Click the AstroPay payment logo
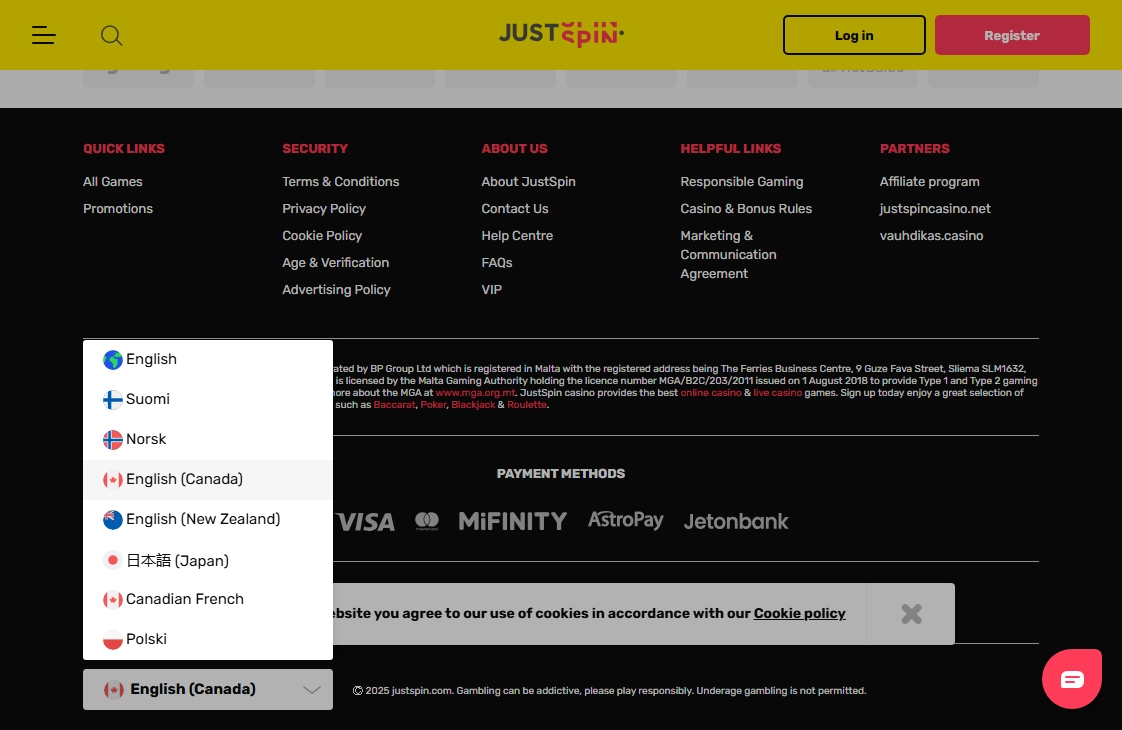This screenshot has width=1122, height=730. click(x=625, y=520)
